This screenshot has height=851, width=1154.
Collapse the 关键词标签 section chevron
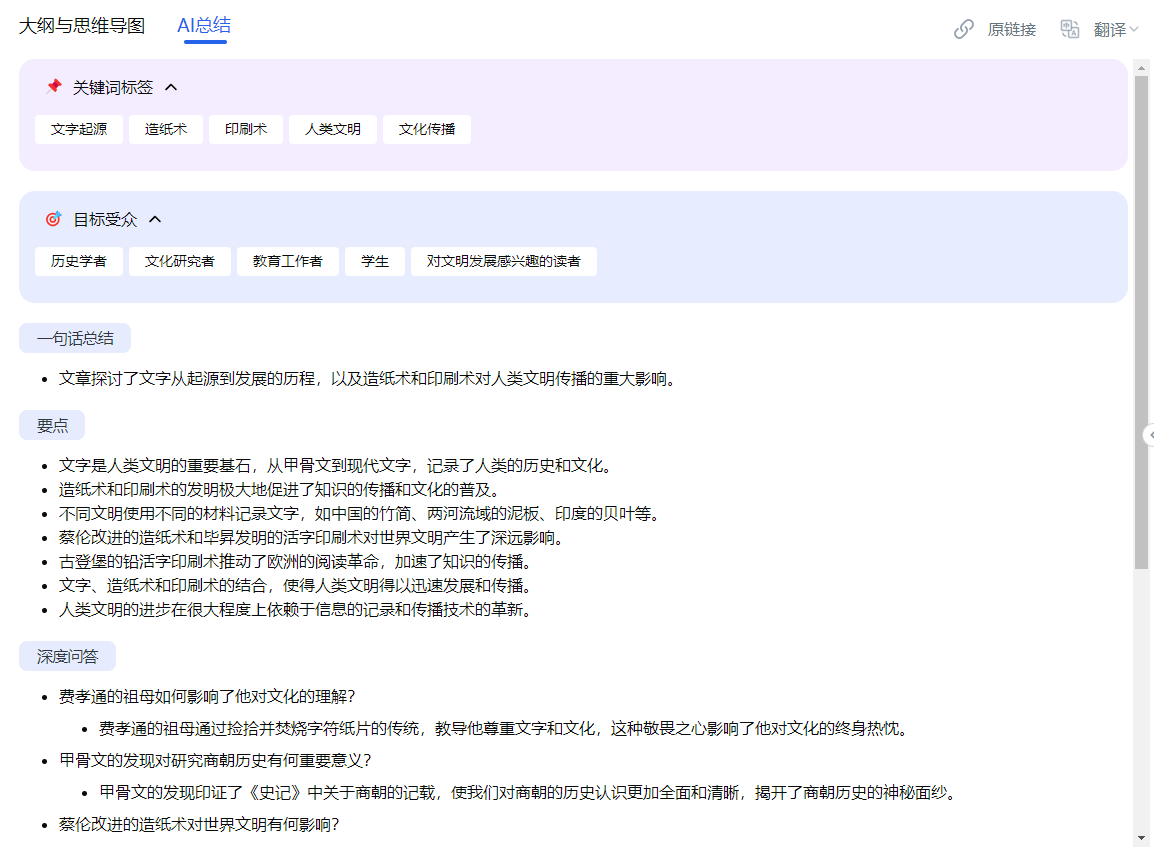tap(171, 87)
